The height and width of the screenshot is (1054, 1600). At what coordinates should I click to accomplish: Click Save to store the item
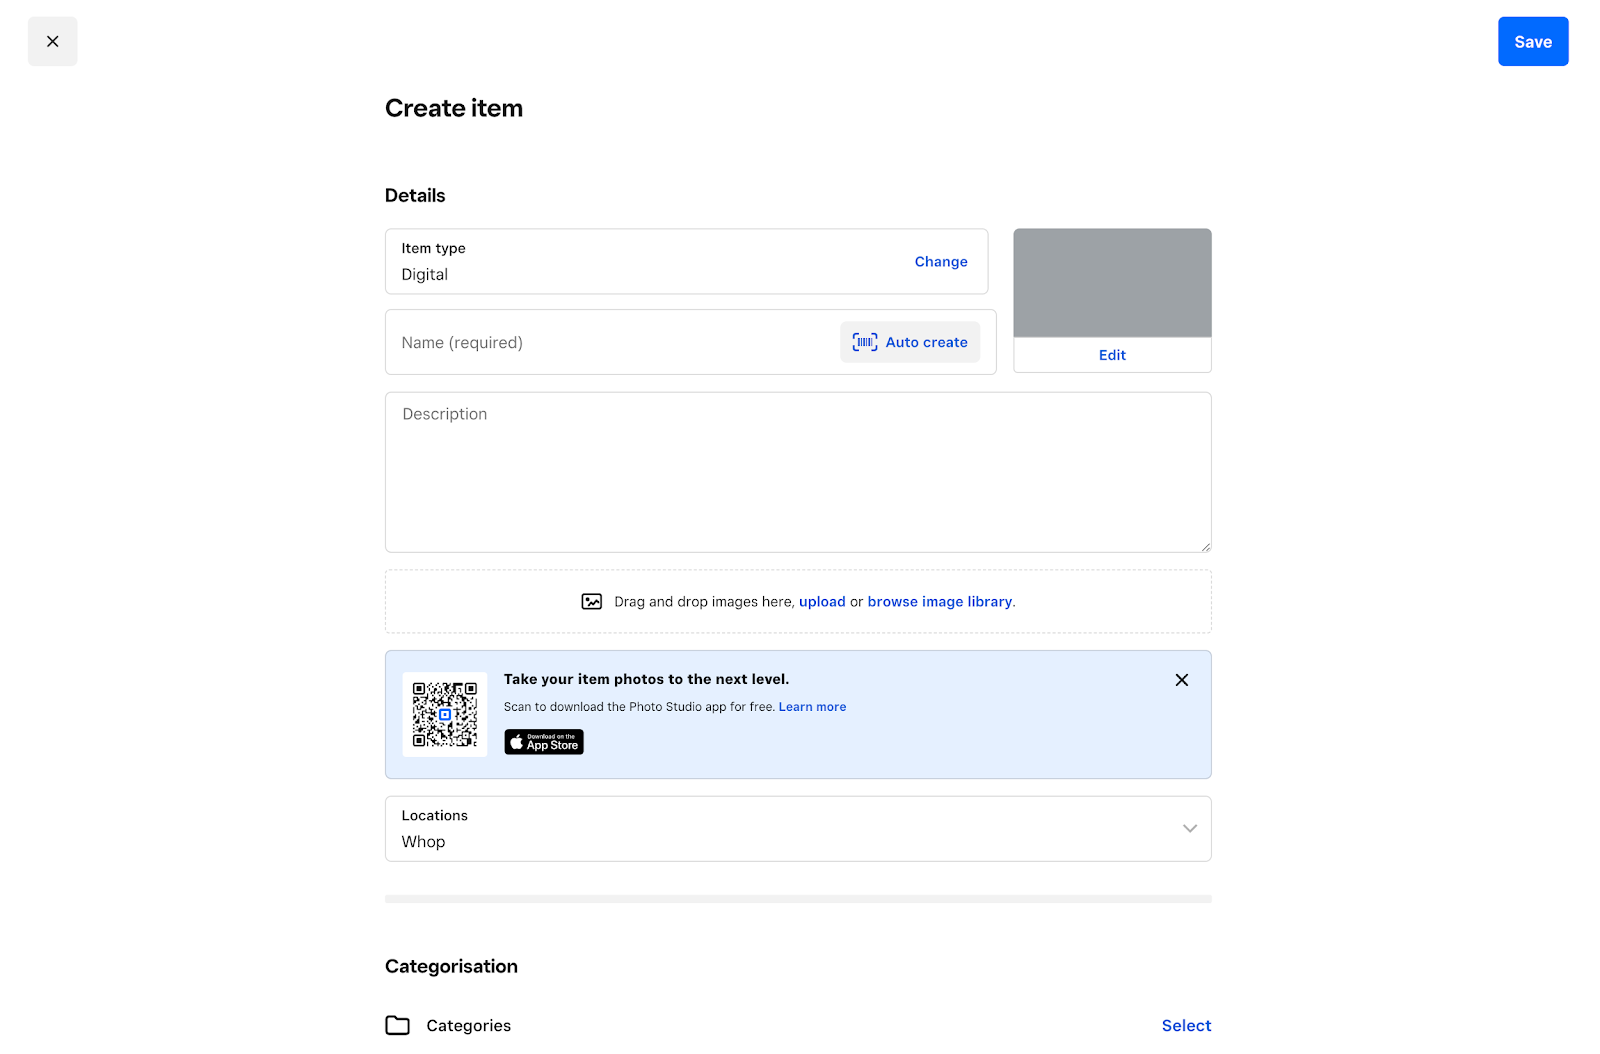point(1532,41)
